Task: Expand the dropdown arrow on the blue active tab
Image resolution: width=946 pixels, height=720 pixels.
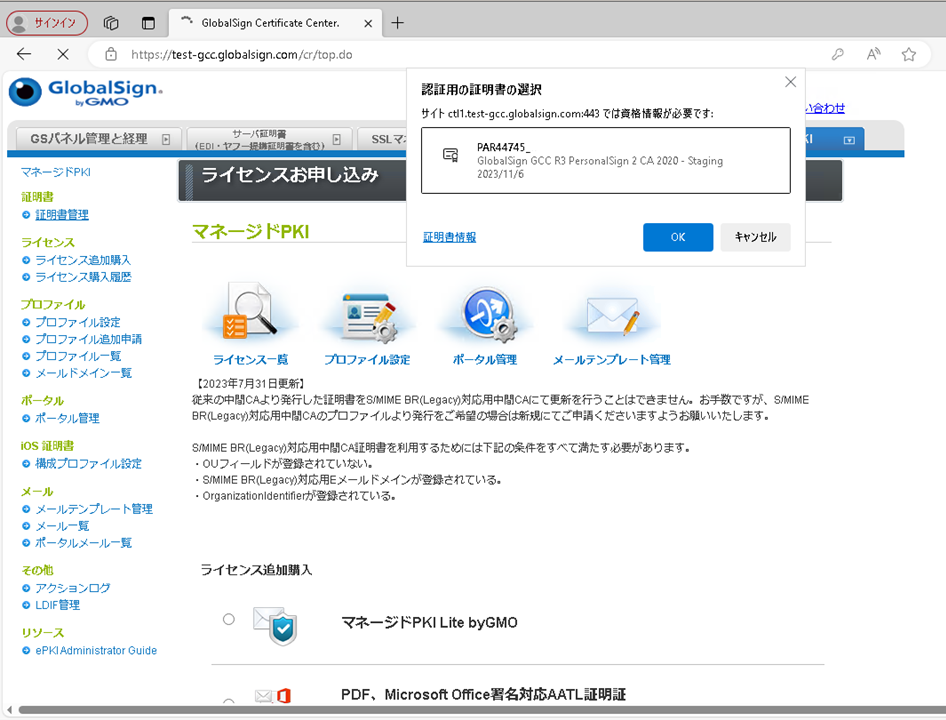Action: (848, 141)
